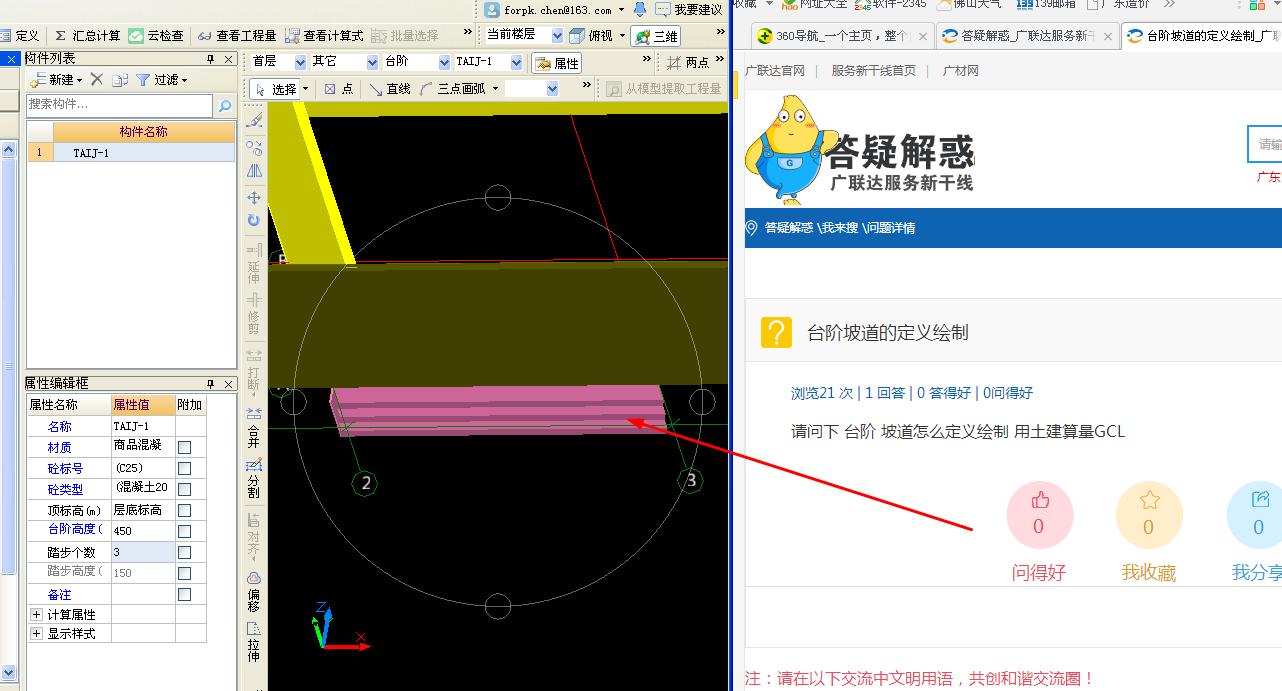Image resolution: width=1282 pixels, height=691 pixels.
Task: Click the 延伸 extend tool
Action: pos(254,263)
